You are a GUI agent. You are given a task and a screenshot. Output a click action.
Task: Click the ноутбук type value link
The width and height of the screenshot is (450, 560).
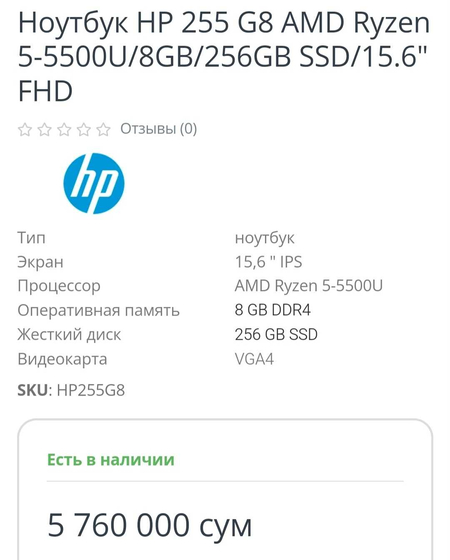click(x=265, y=238)
